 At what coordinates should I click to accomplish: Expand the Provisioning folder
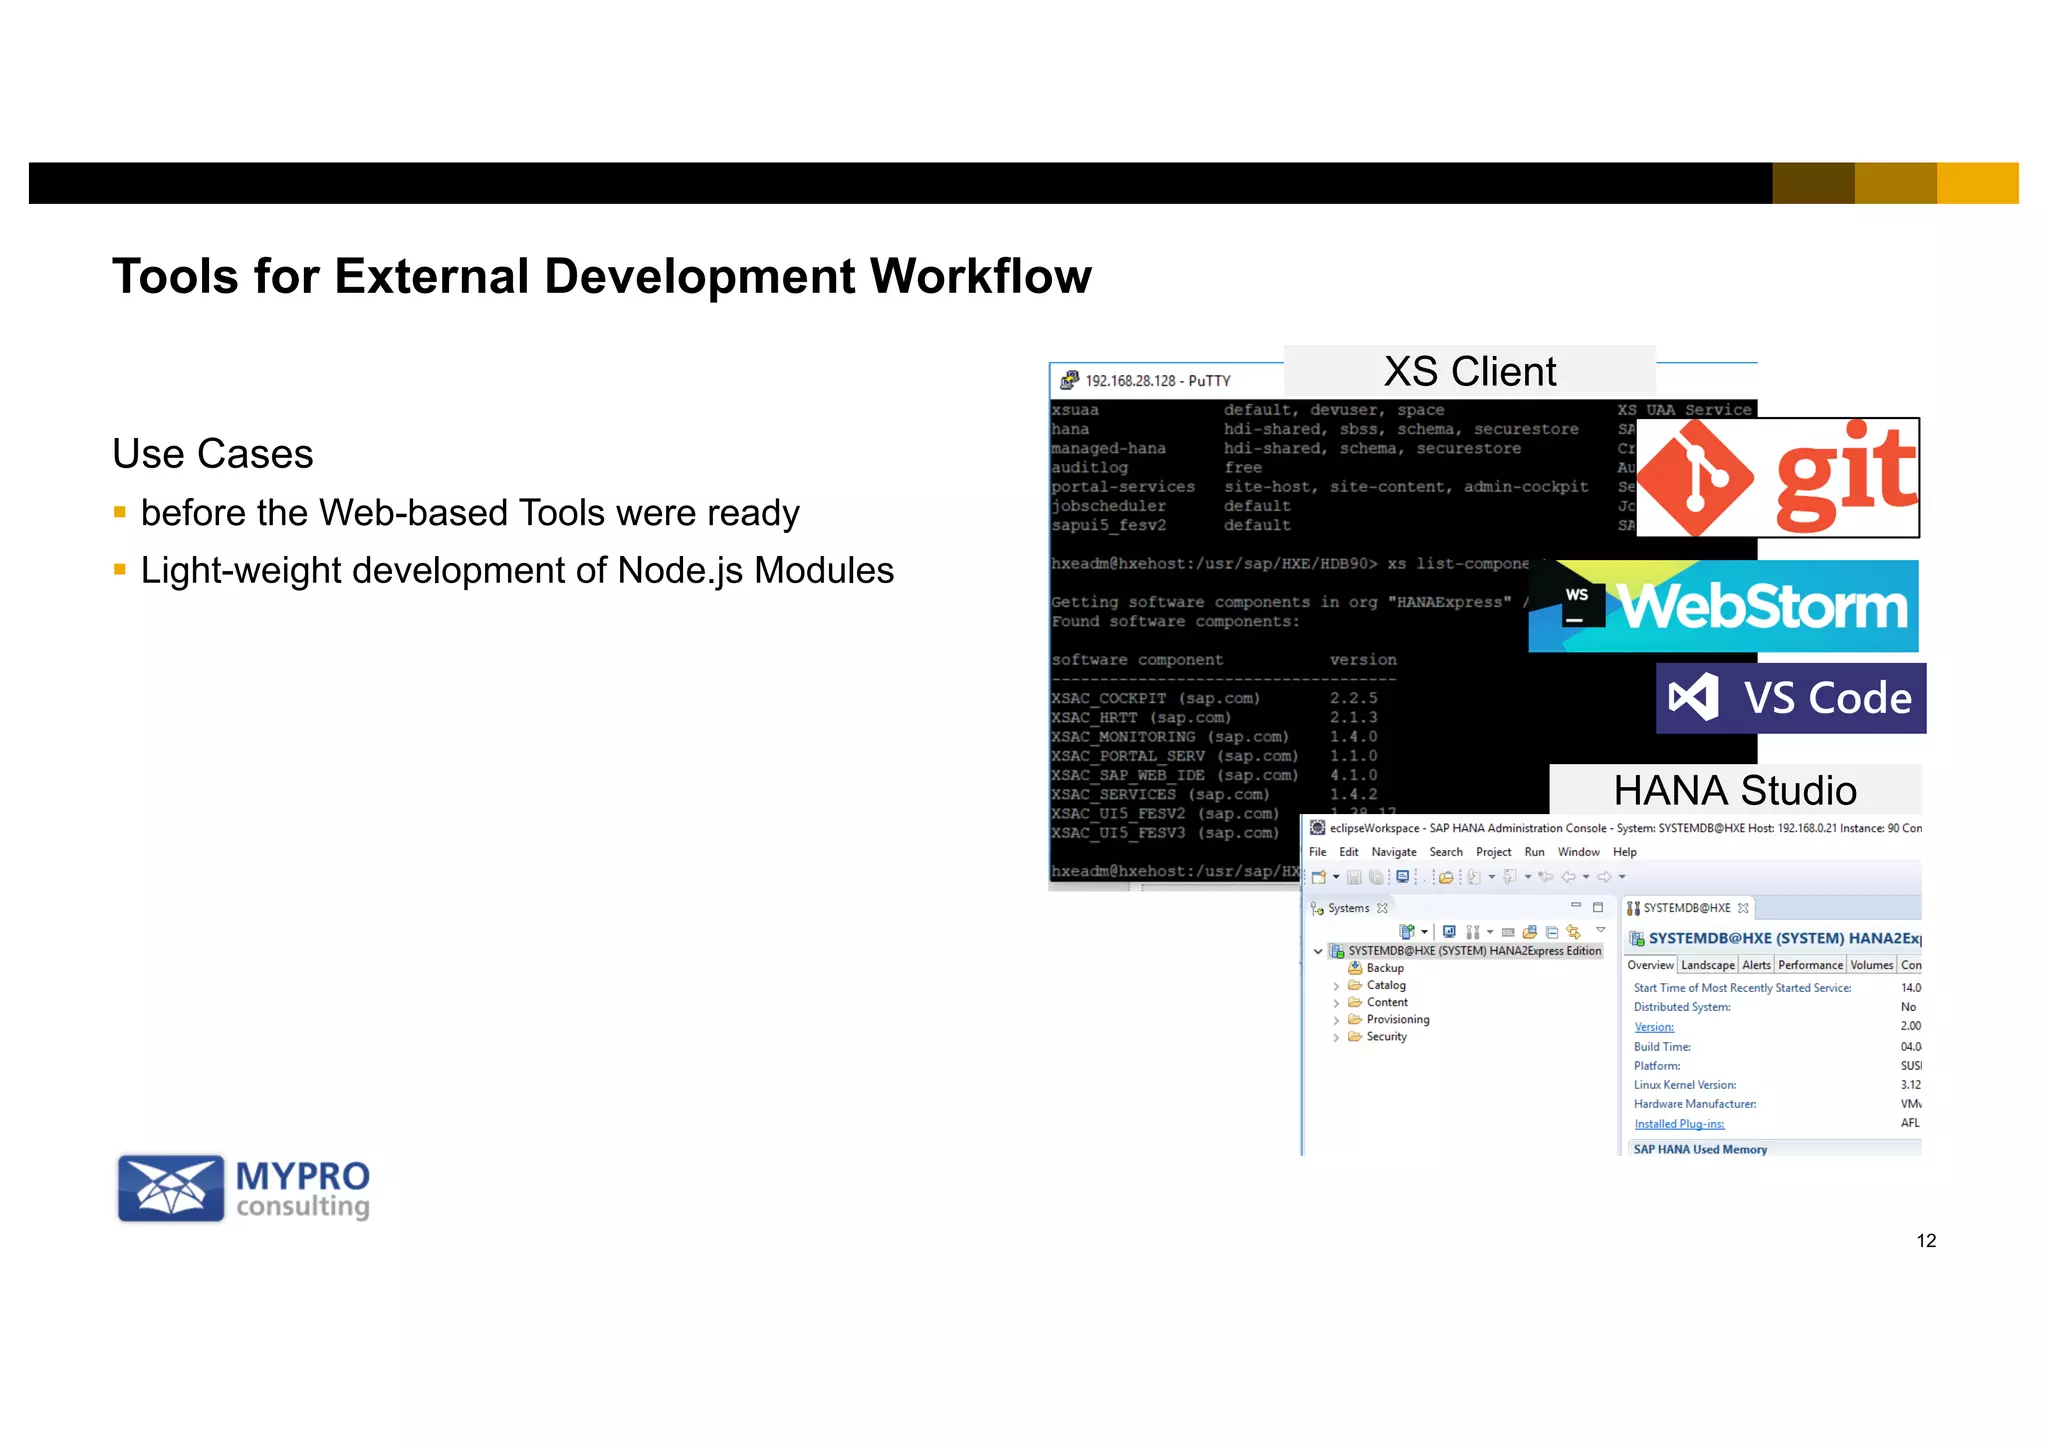click(x=1336, y=1020)
